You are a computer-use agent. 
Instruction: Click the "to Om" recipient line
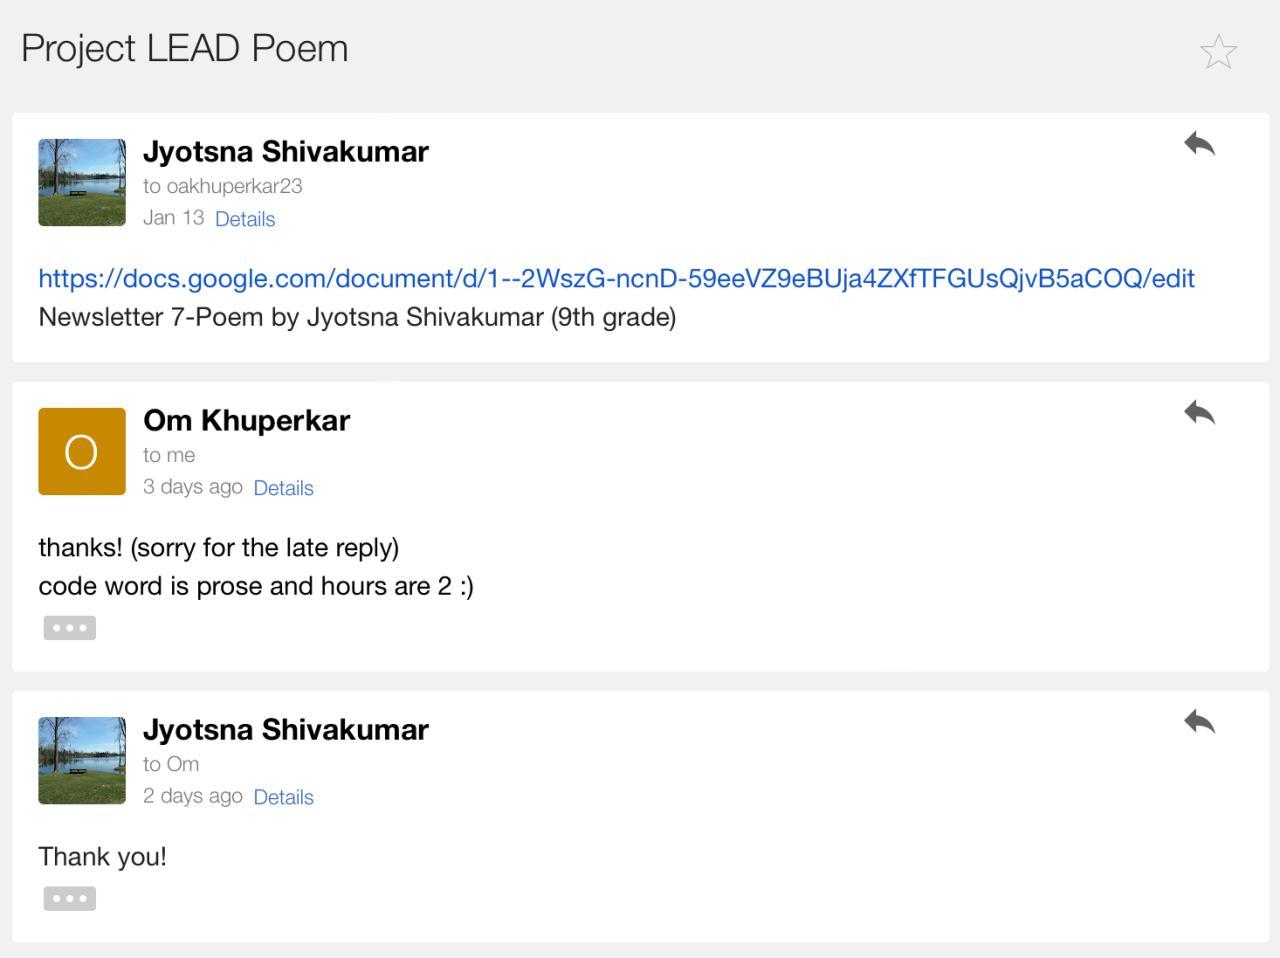171,764
